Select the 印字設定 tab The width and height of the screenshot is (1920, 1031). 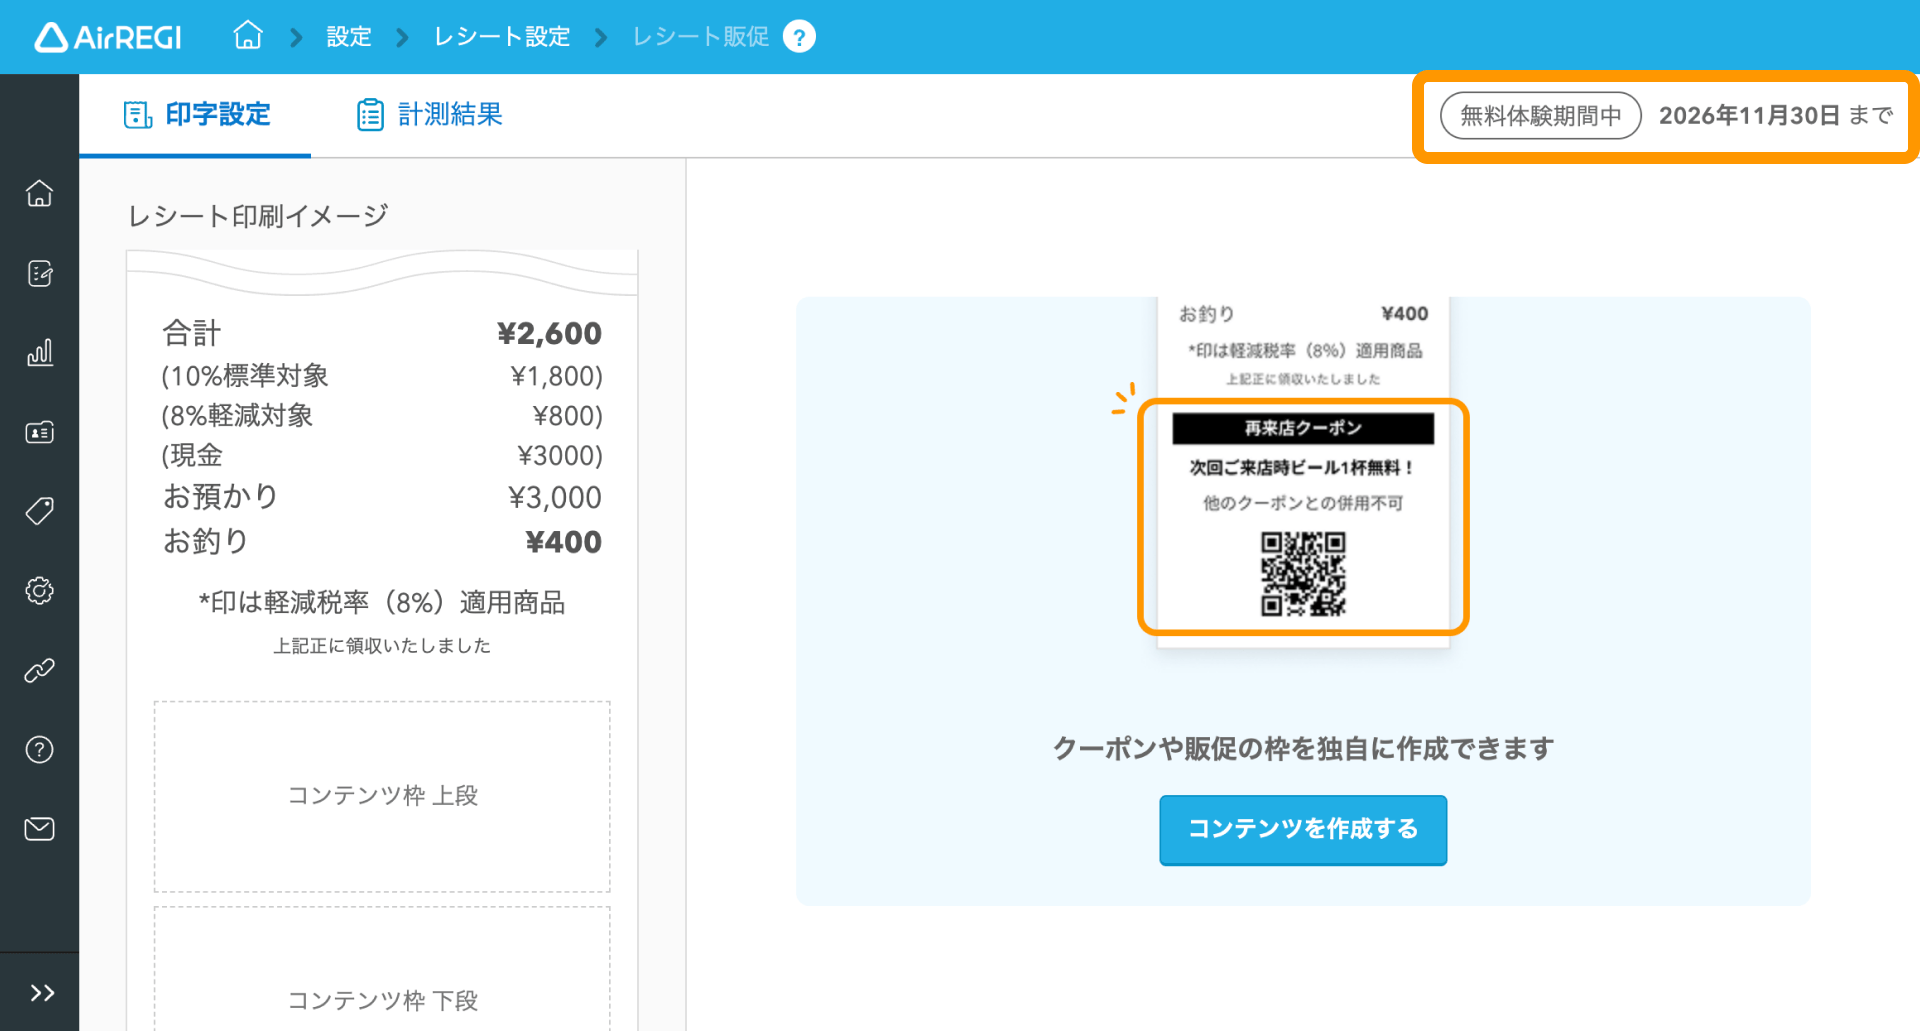point(196,115)
